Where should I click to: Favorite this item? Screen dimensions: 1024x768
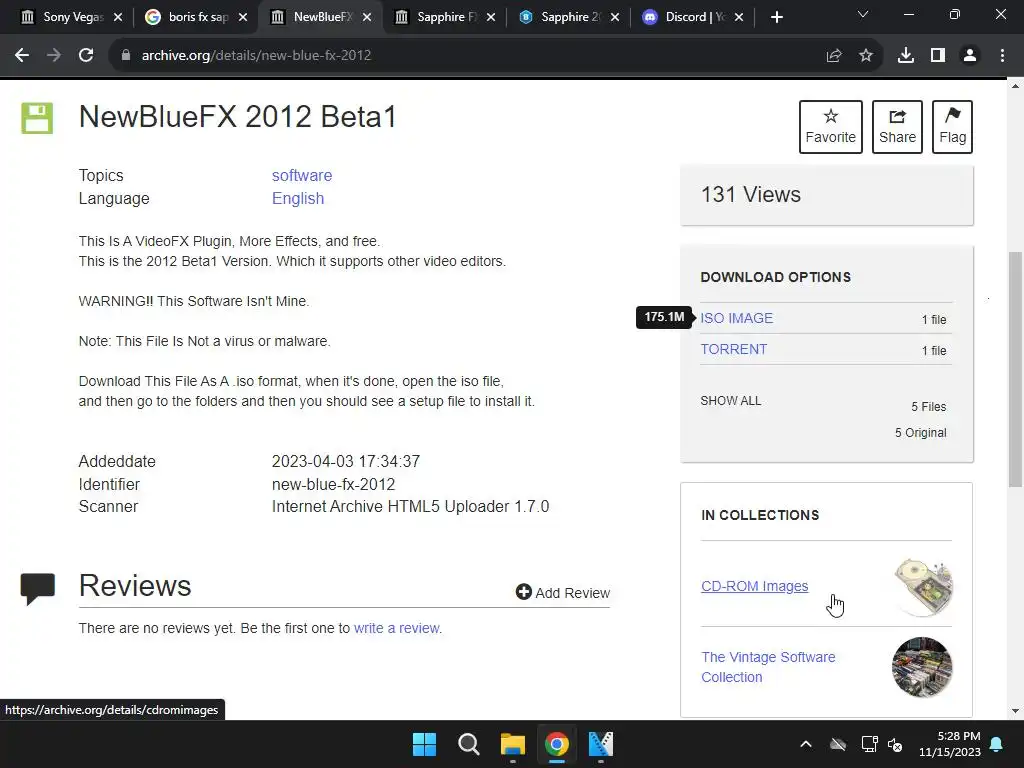tap(831, 127)
